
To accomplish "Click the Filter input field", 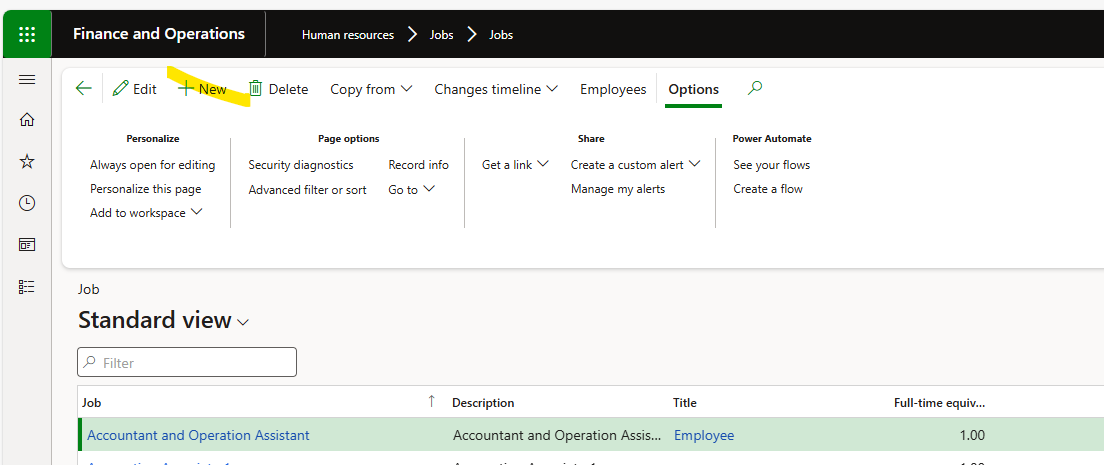I will tap(187, 363).
